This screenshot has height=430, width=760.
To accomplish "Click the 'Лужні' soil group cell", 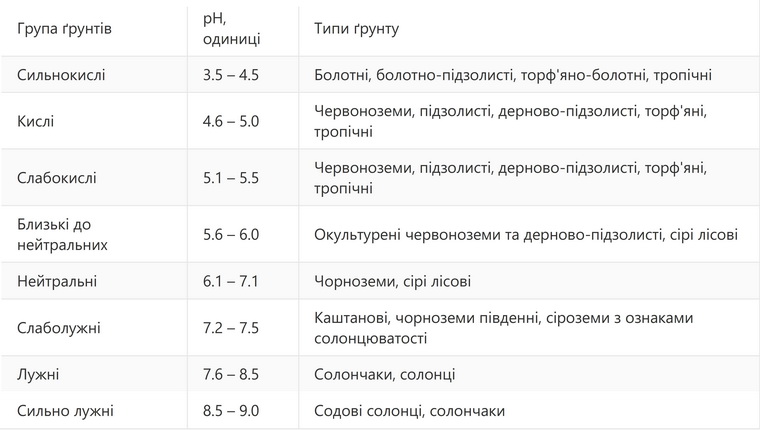I will (38, 374).
